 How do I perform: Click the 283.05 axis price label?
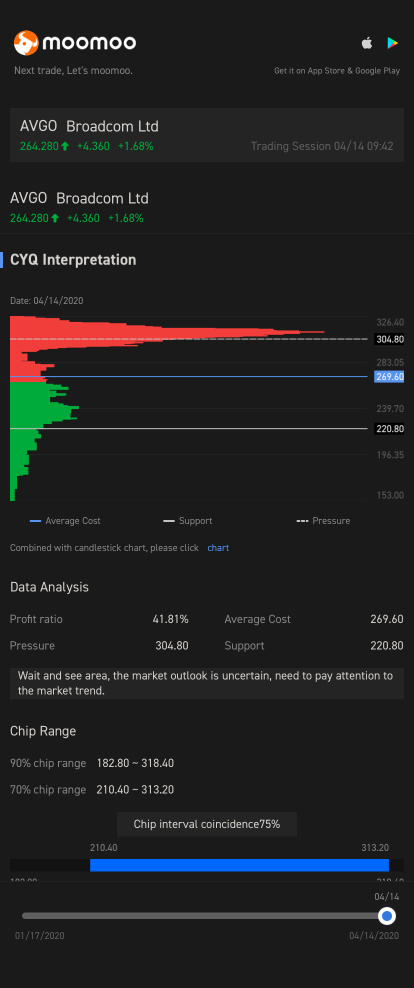click(x=390, y=362)
